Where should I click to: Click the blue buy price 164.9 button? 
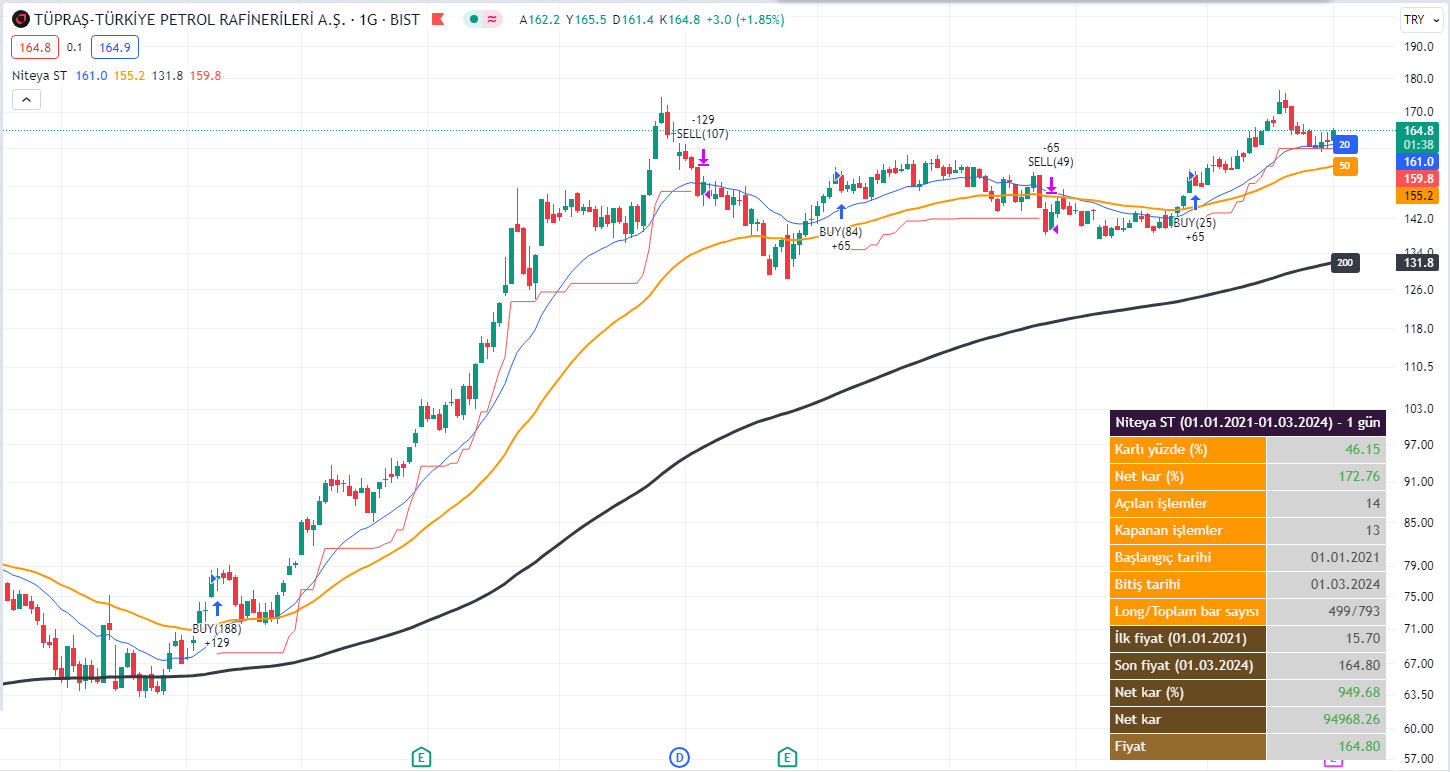pos(114,46)
